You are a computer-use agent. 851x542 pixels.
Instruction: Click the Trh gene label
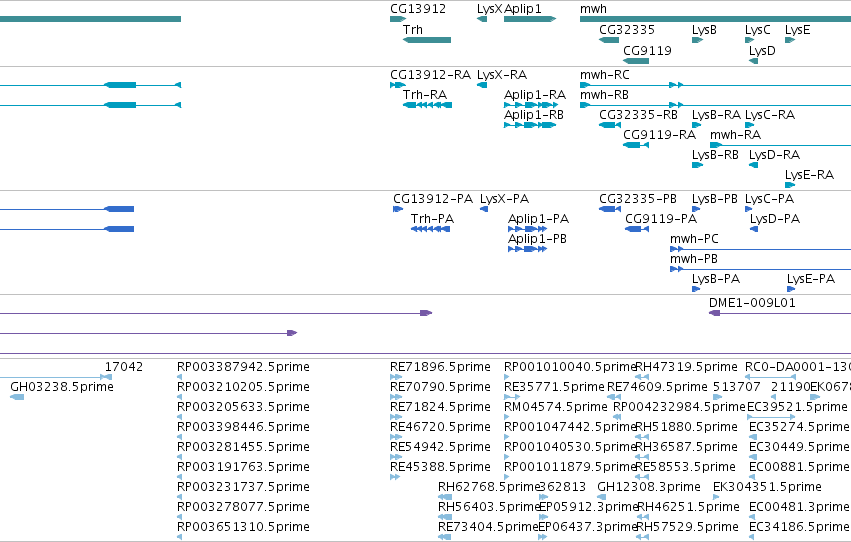412,29
